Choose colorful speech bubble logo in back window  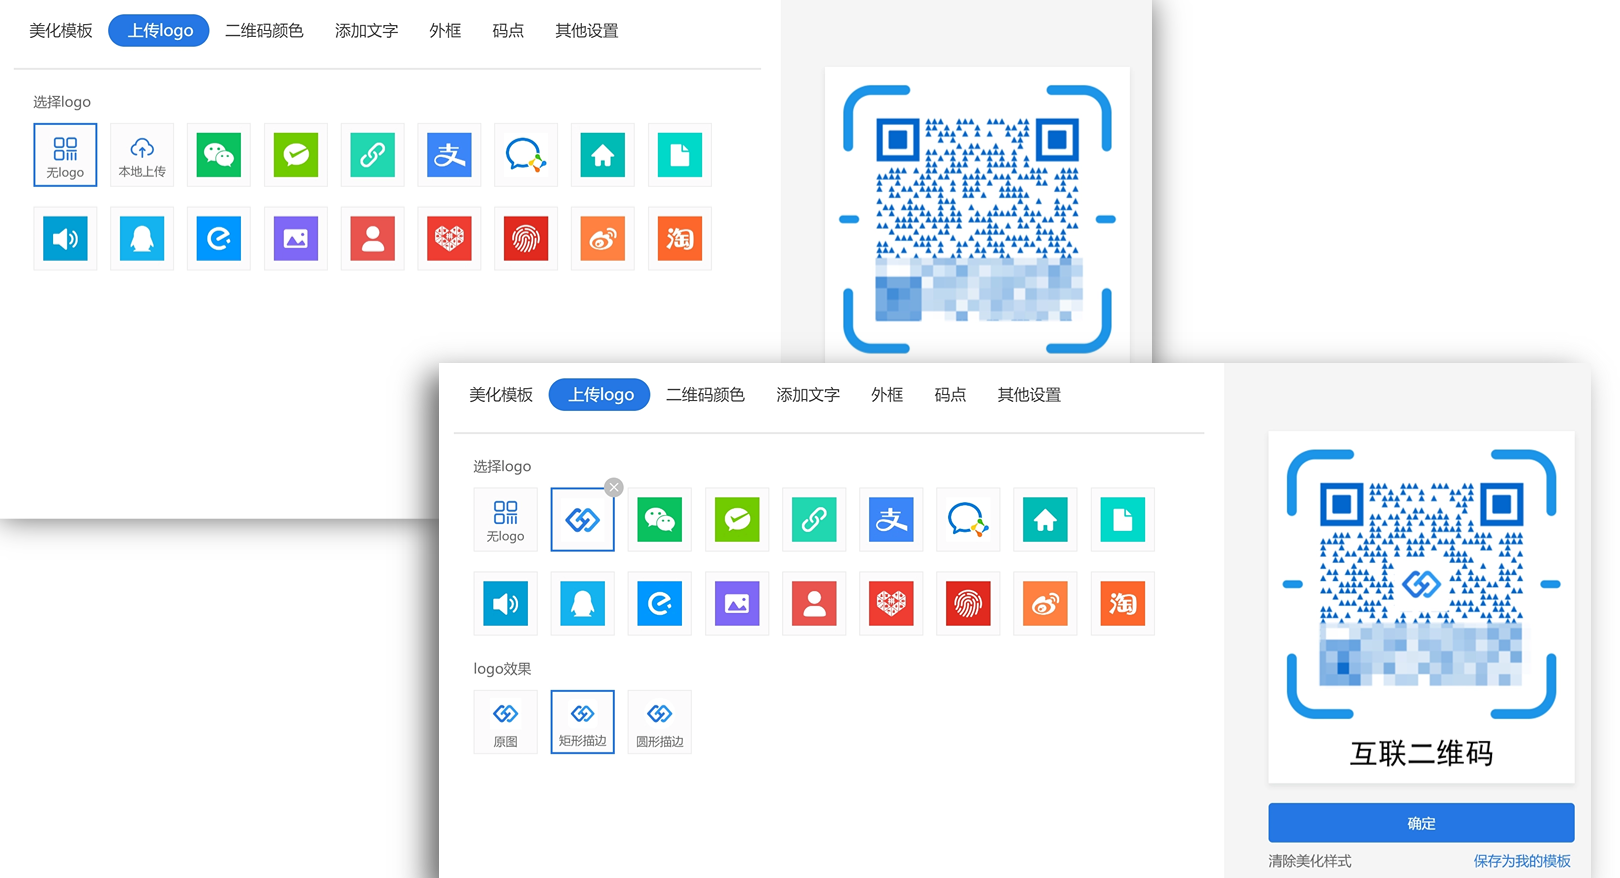click(x=526, y=155)
